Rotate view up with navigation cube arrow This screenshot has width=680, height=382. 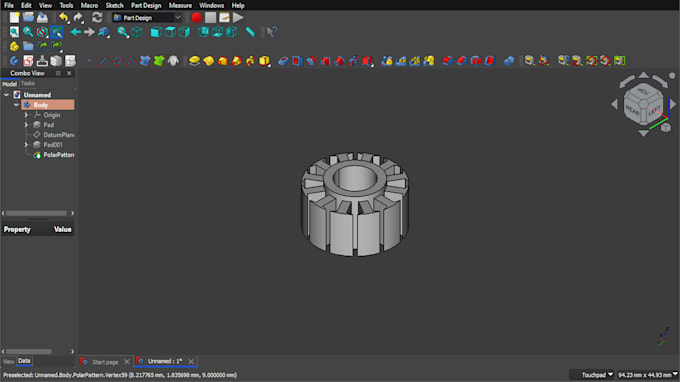click(644, 75)
